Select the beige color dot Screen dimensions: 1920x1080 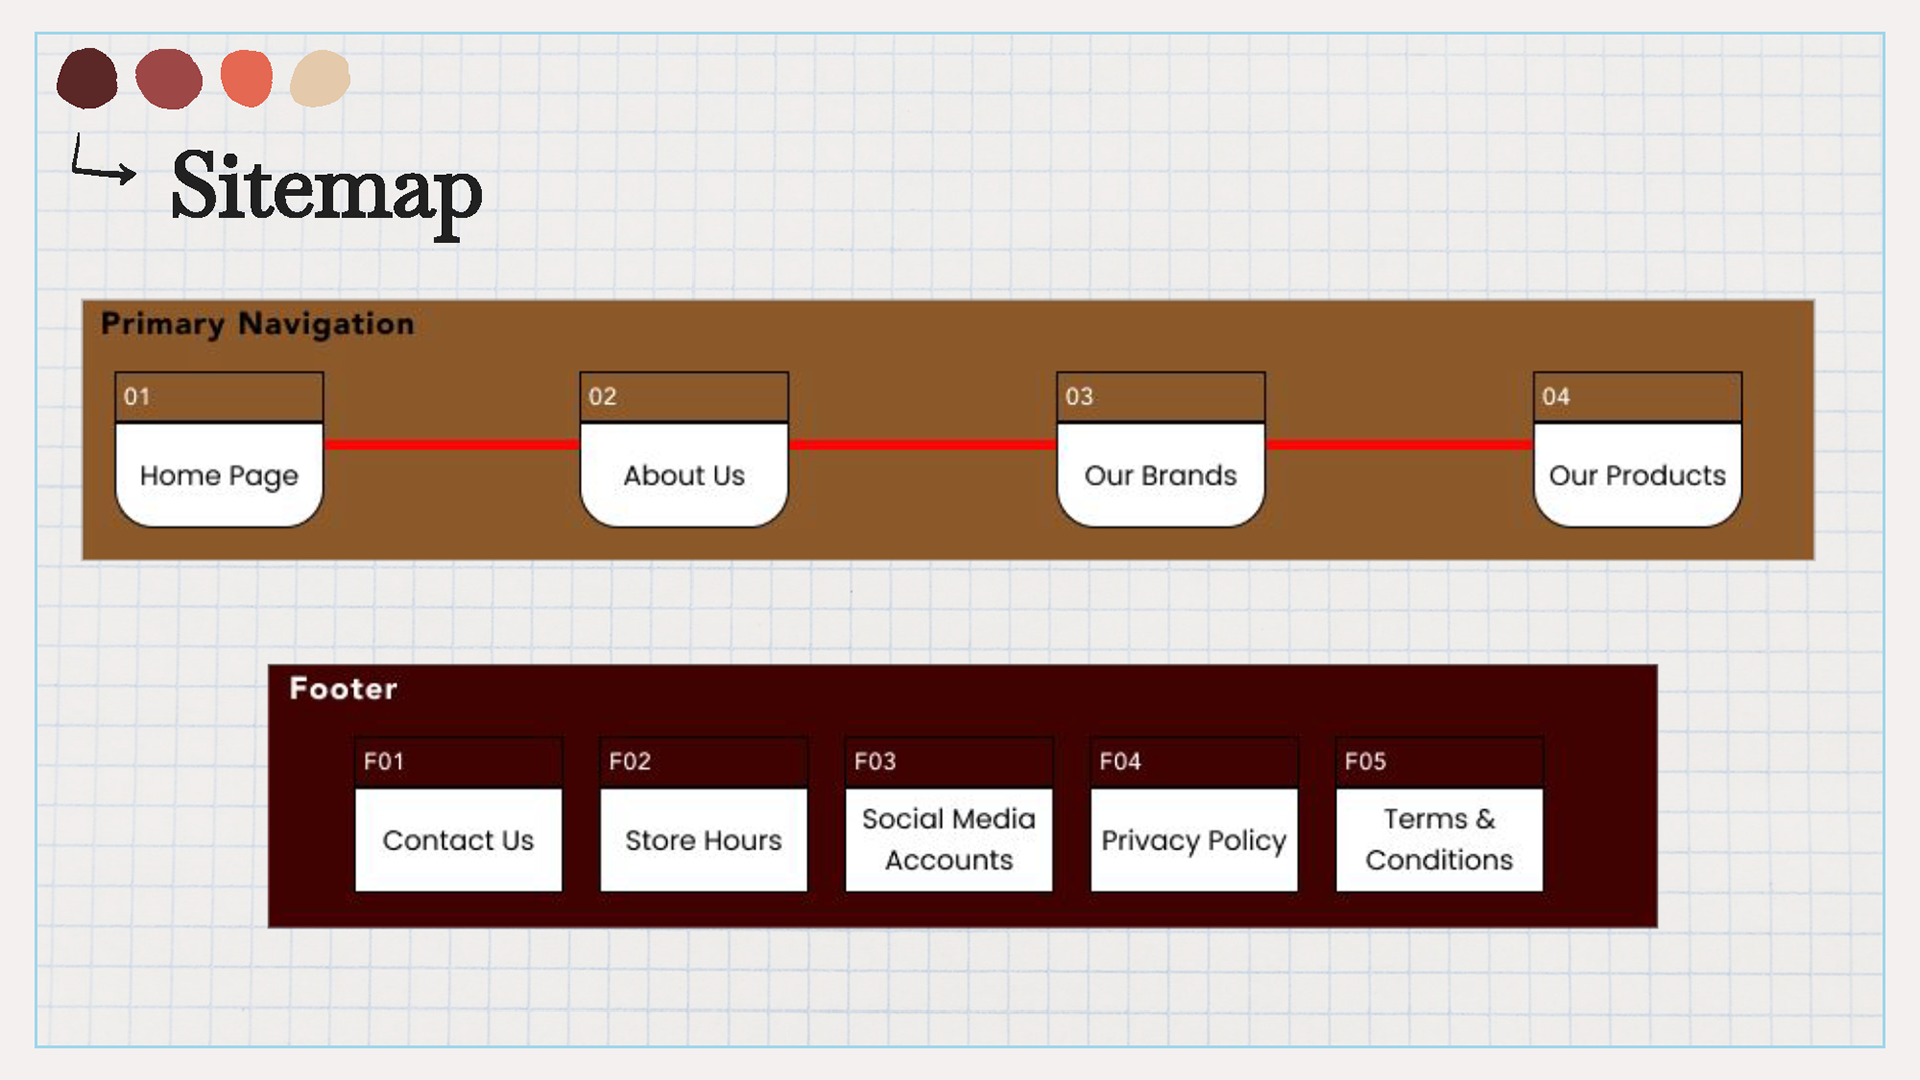320,78
